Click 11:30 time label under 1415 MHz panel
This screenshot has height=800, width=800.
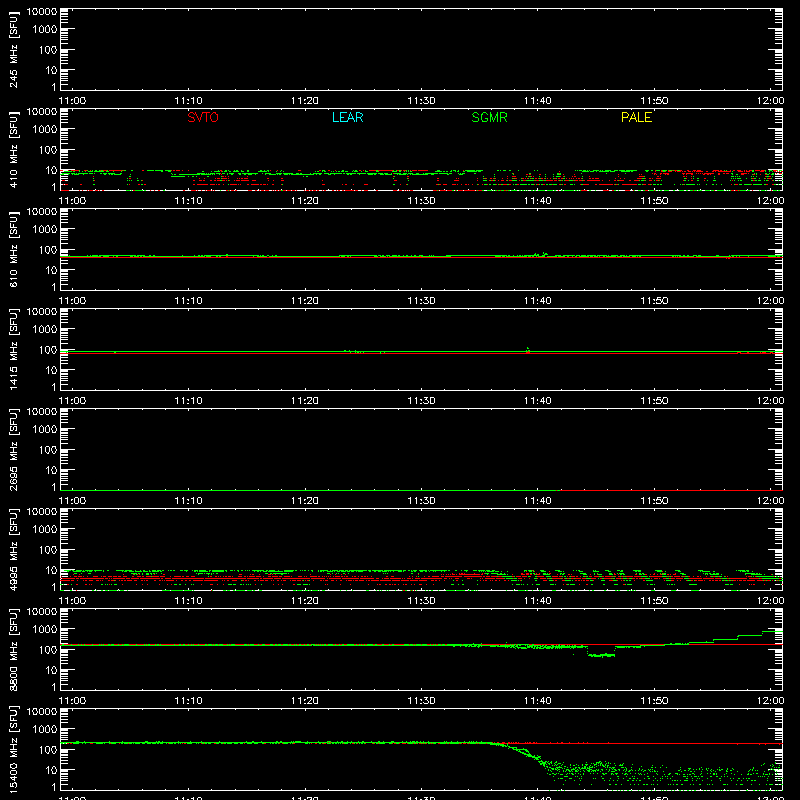(x=421, y=401)
